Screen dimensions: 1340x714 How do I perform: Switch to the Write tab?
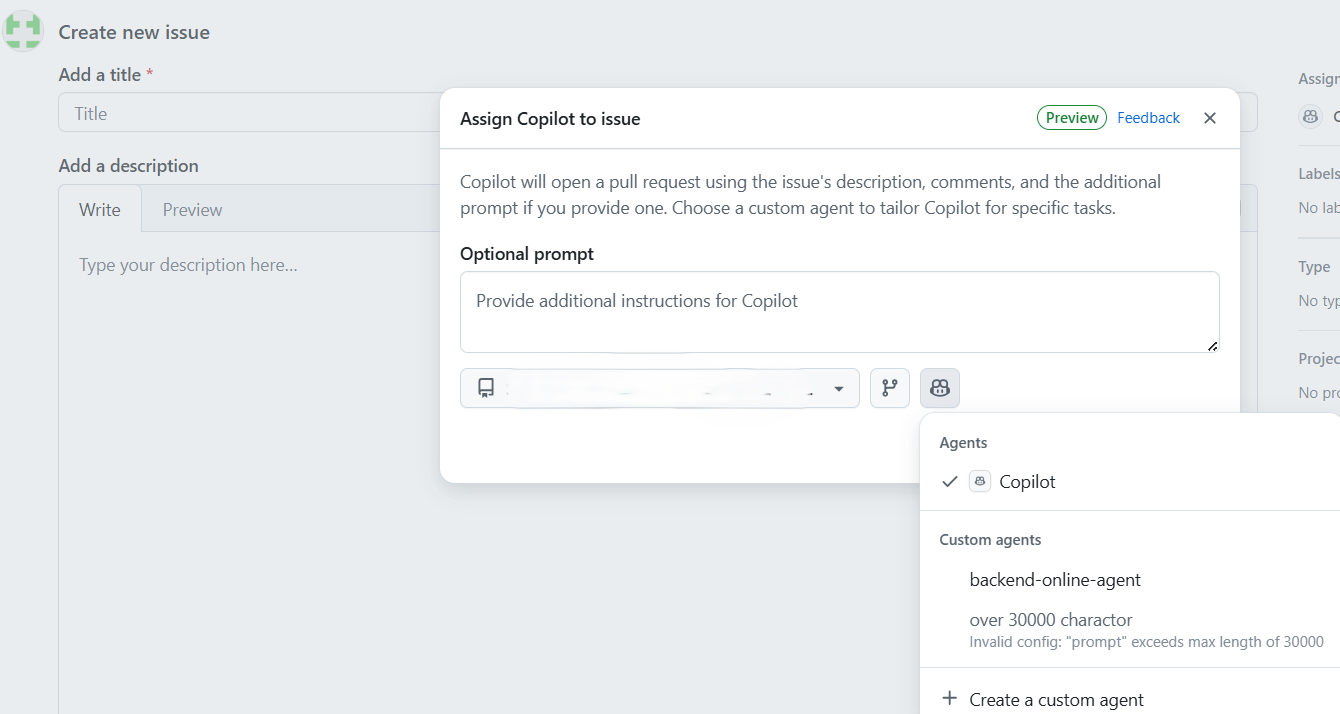(x=100, y=210)
